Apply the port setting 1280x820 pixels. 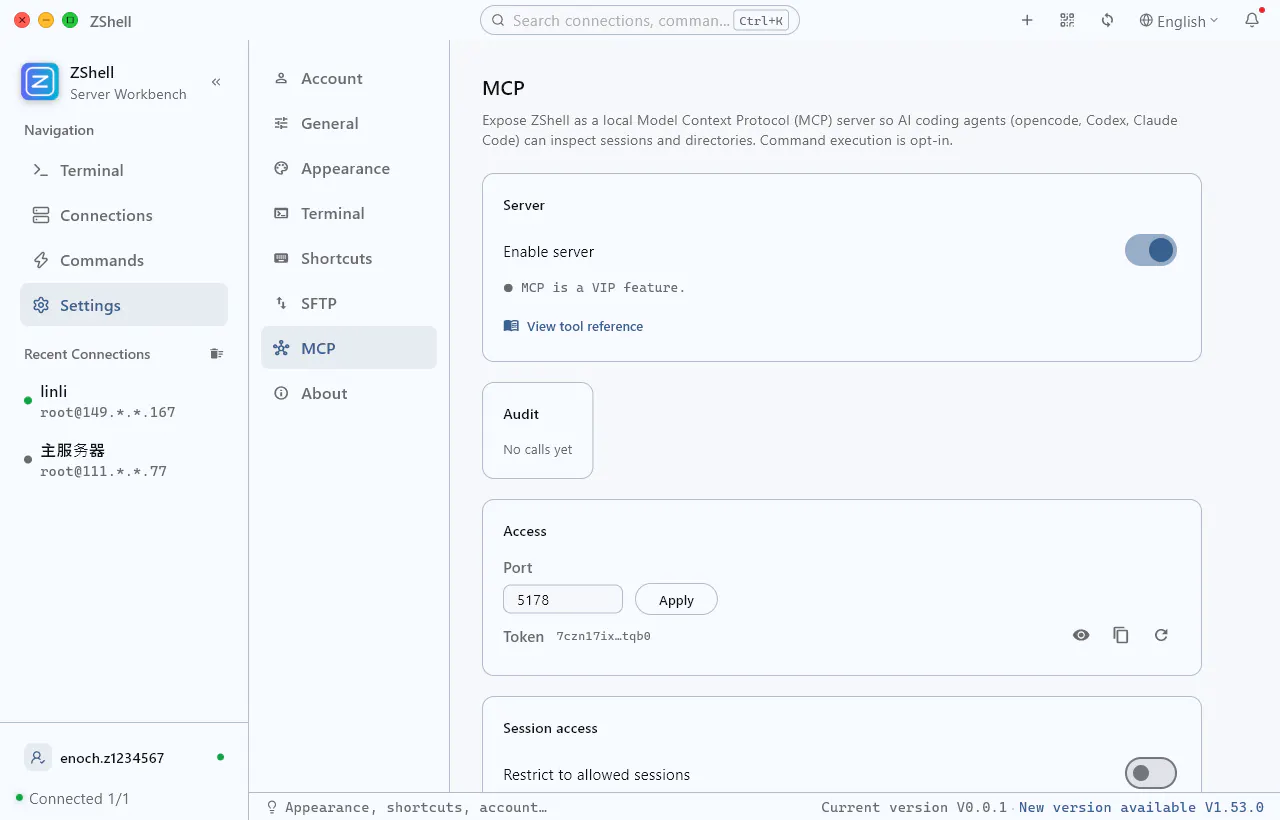click(676, 600)
